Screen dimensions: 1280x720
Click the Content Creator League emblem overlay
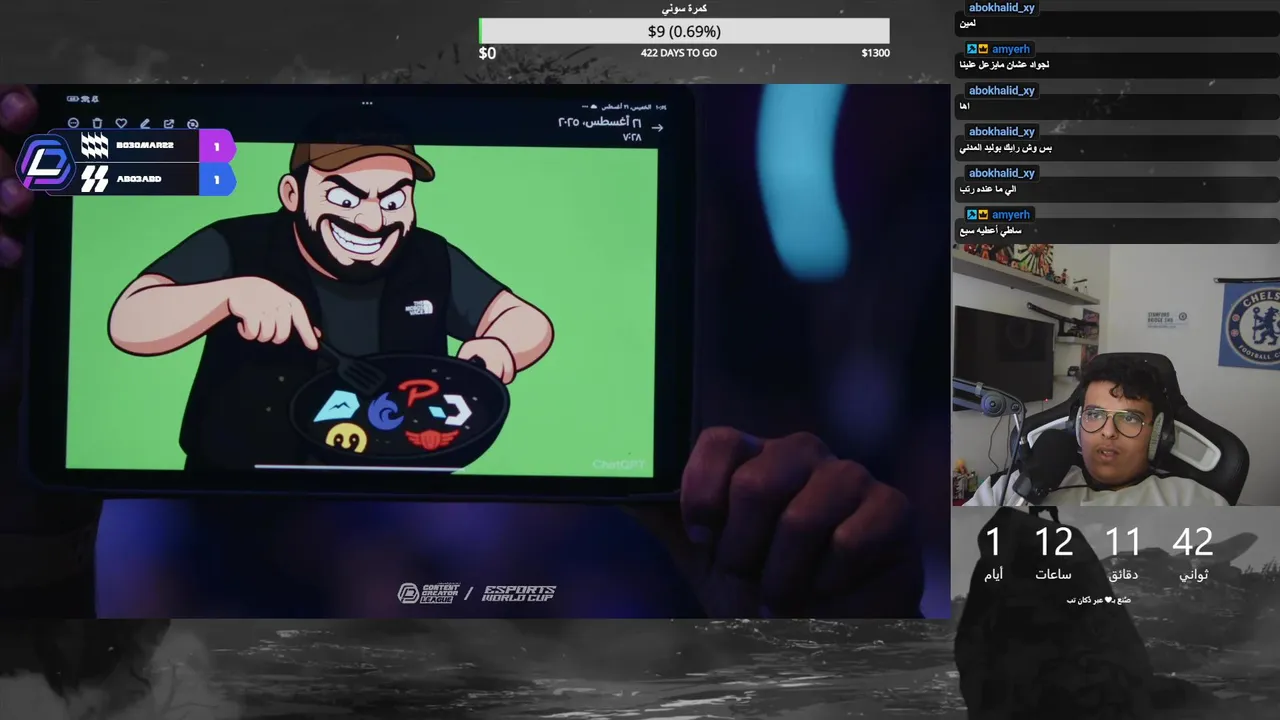click(46, 162)
